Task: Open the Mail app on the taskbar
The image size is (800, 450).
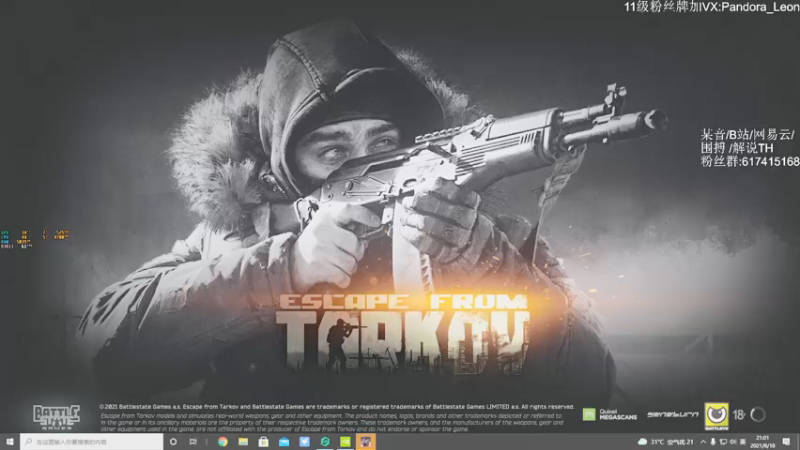Action: pyautogui.click(x=284, y=442)
